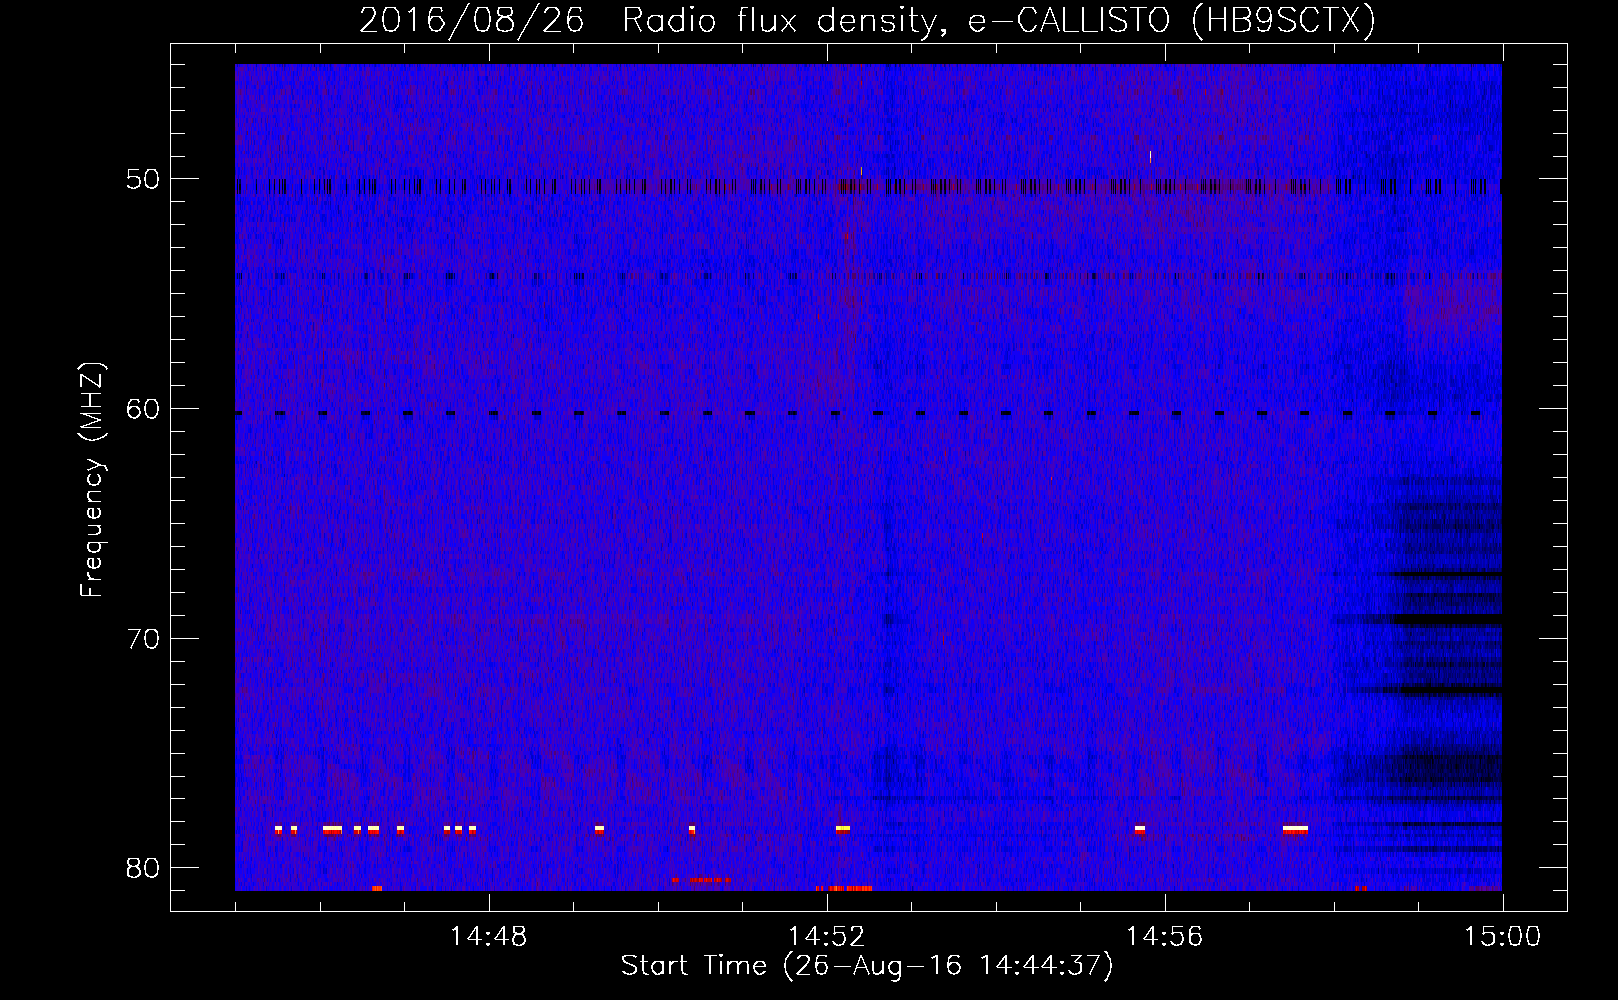
Task: Select the 80 tick label on the frequency axis
Action: [144, 868]
